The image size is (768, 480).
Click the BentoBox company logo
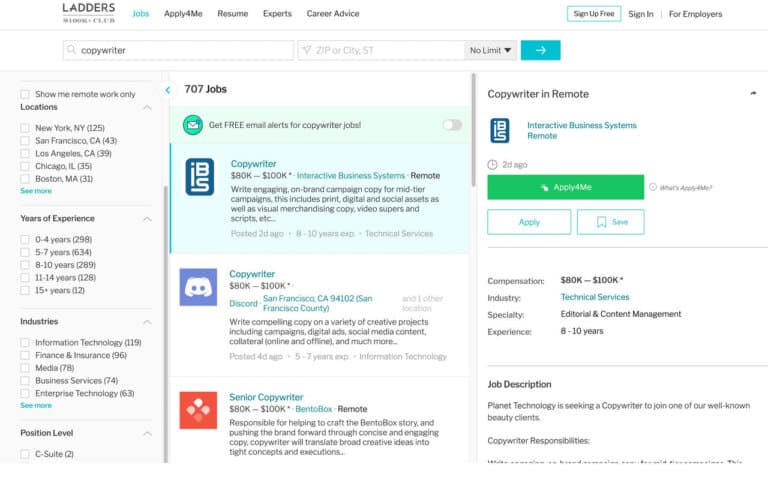(x=198, y=410)
